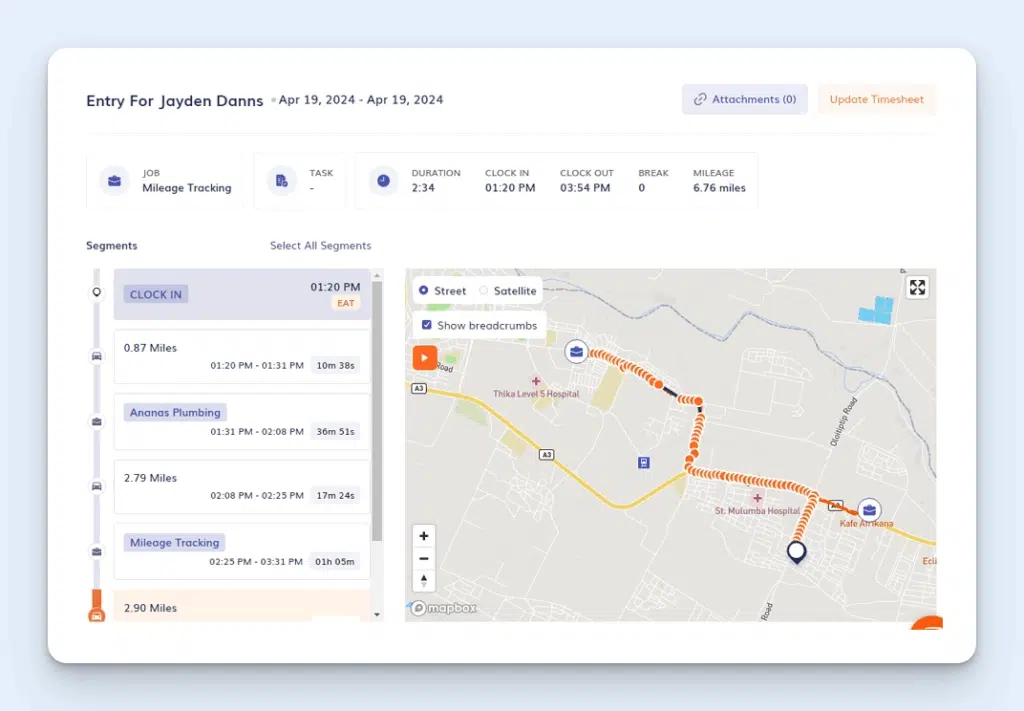Expand the map to fullscreen
Screen dimensions: 1024x711
[x=917, y=287]
